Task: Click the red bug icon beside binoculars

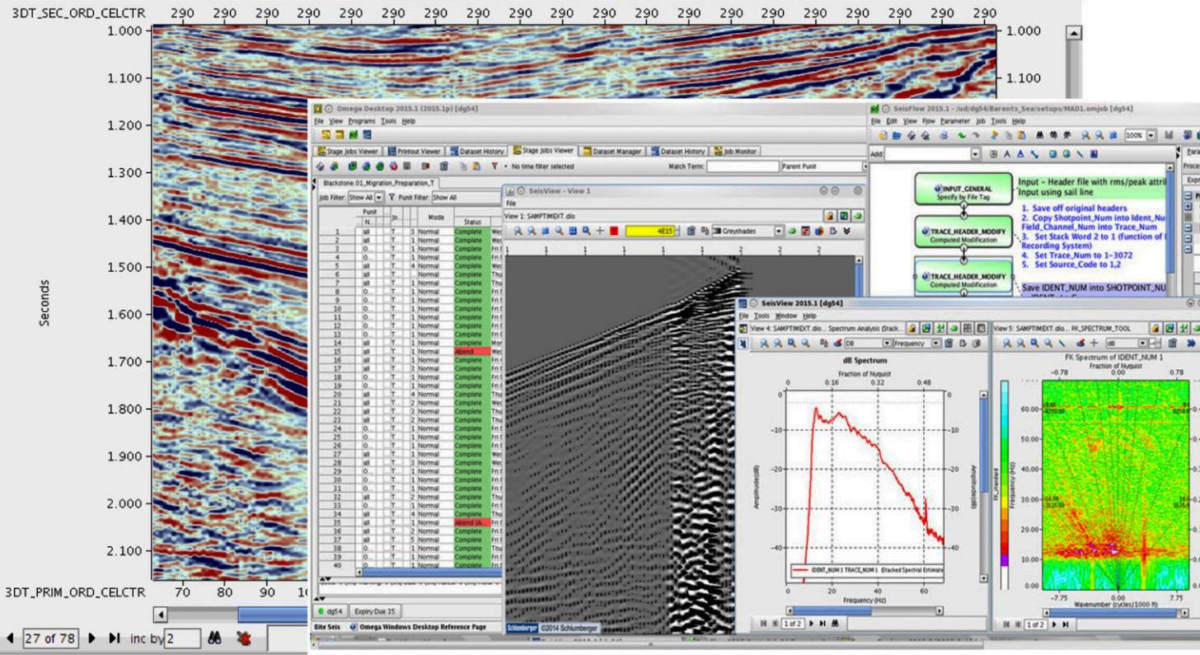Action: pos(242,637)
